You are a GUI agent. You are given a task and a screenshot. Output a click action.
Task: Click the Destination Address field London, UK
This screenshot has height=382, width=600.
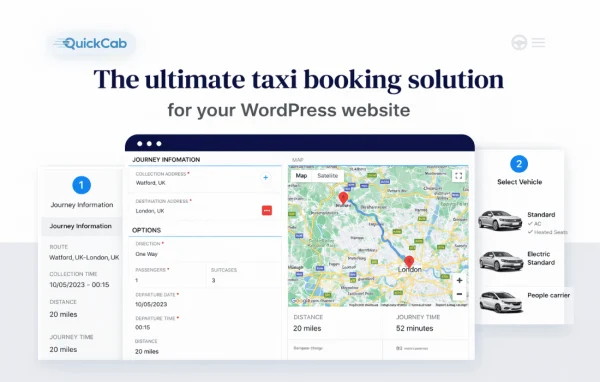pos(205,207)
